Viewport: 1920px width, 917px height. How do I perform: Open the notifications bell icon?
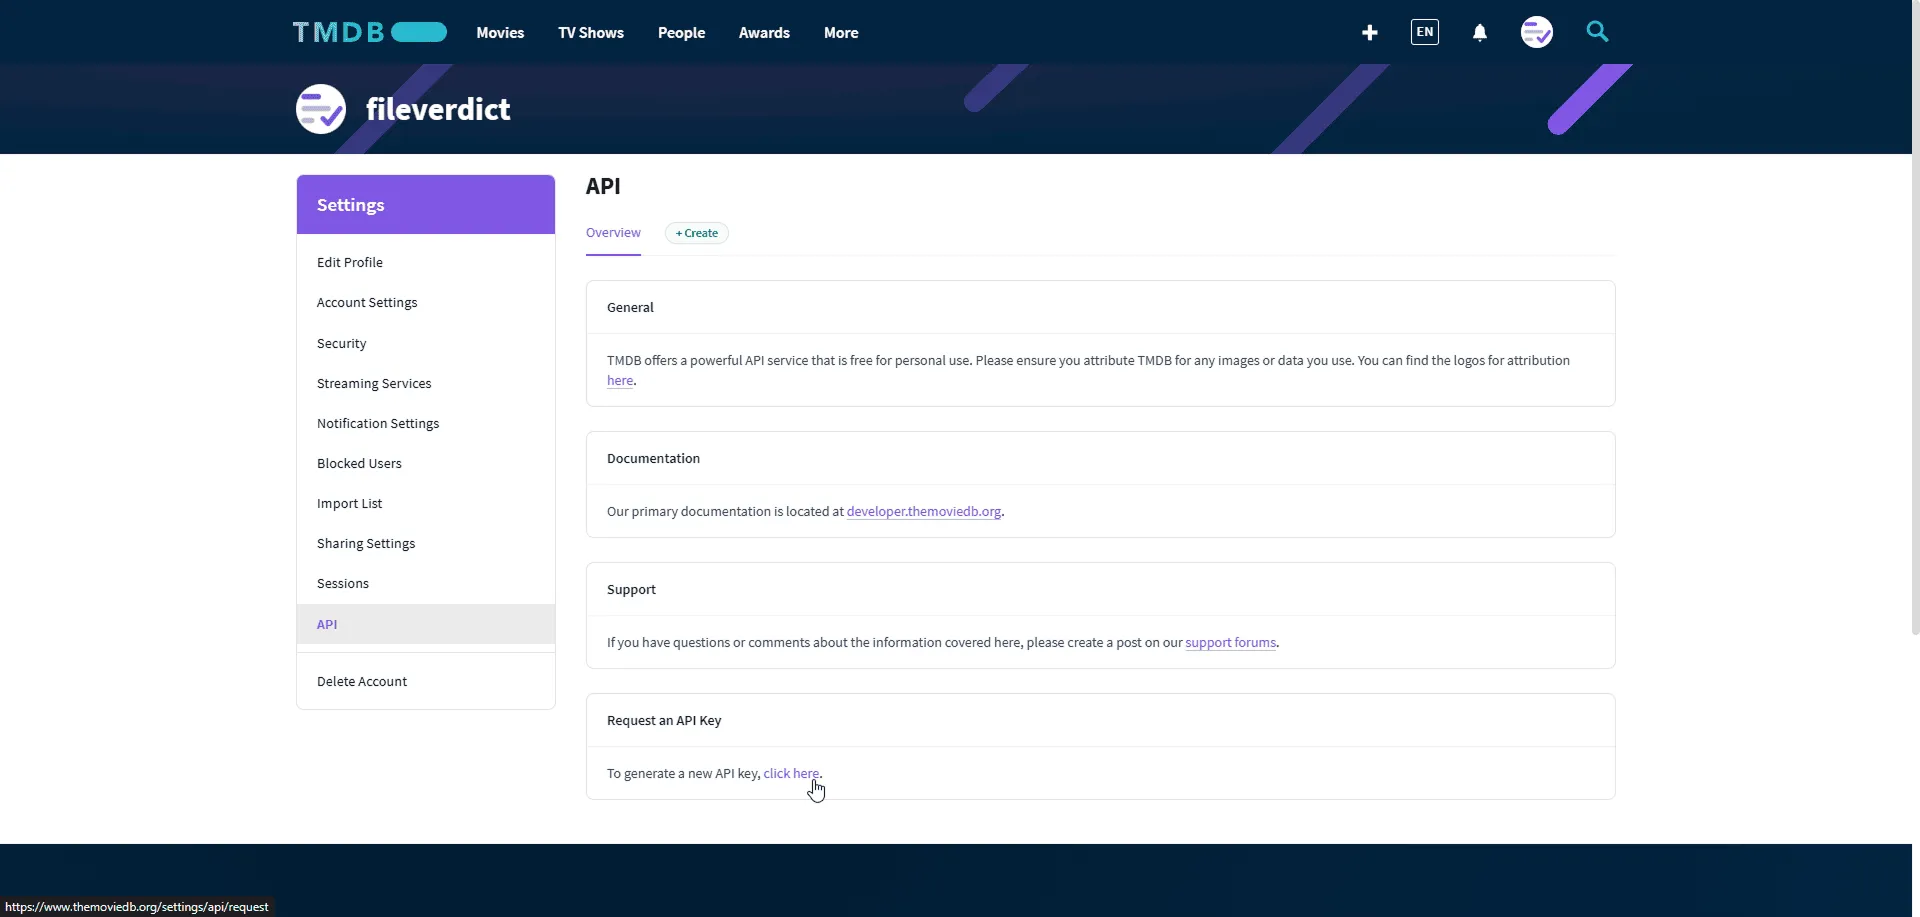[1480, 33]
